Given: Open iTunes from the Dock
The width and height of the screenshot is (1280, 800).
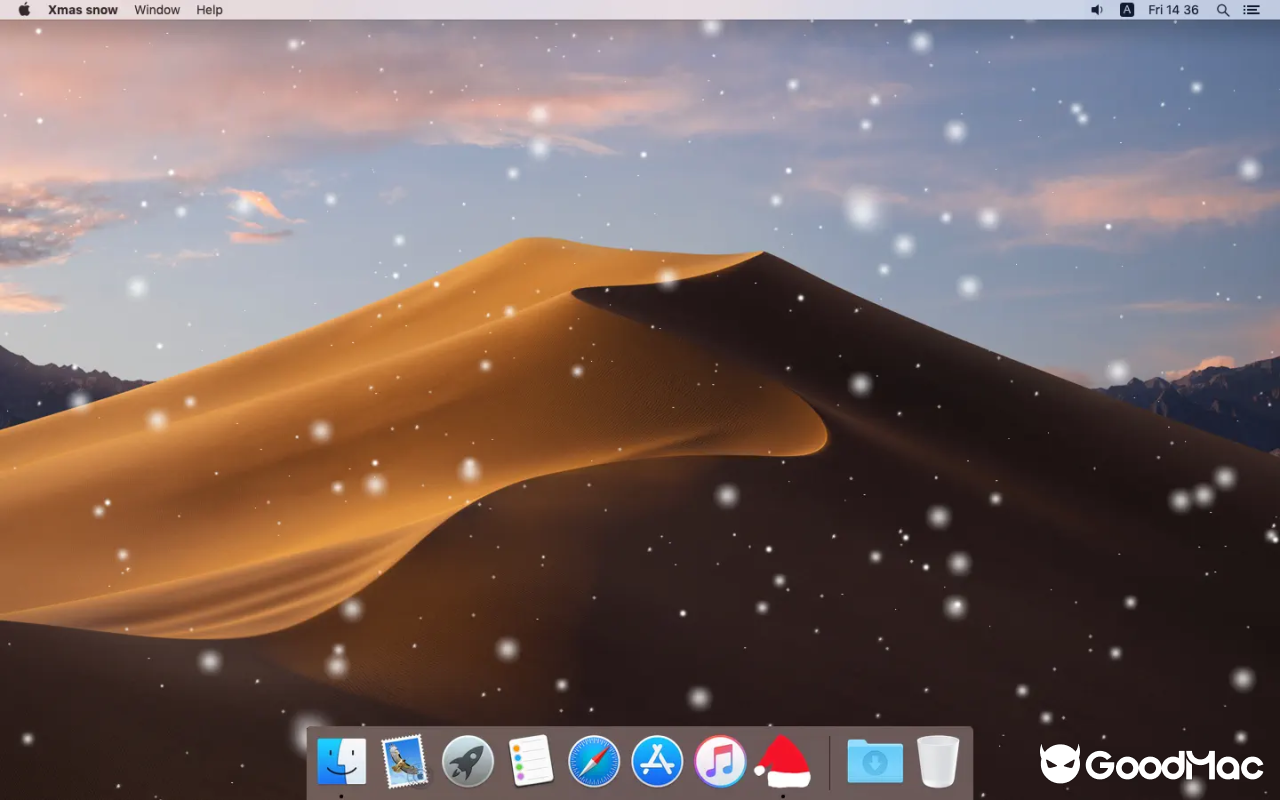Looking at the screenshot, I should click(x=720, y=761).
